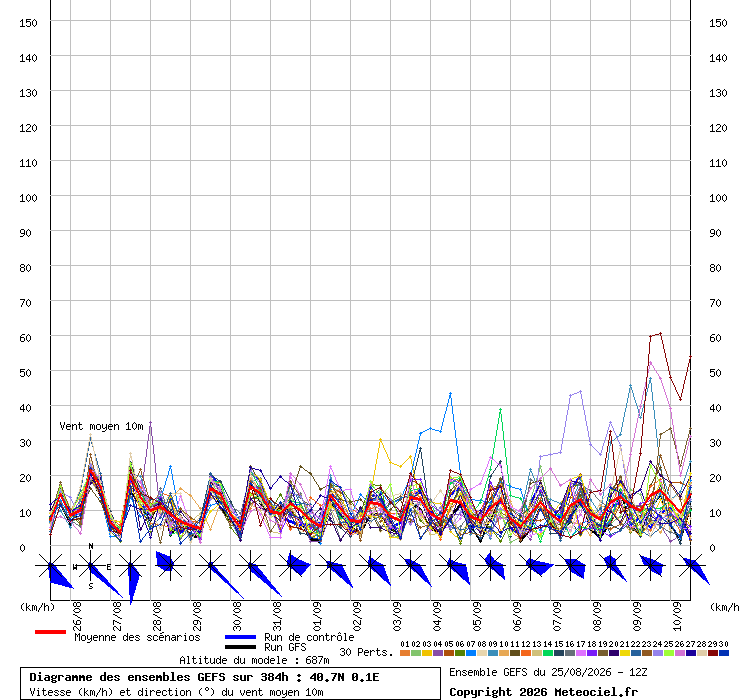Select perturbation 04 purple swatch
740x700 pixels.
pyautogui.click(x=438, y=653)
